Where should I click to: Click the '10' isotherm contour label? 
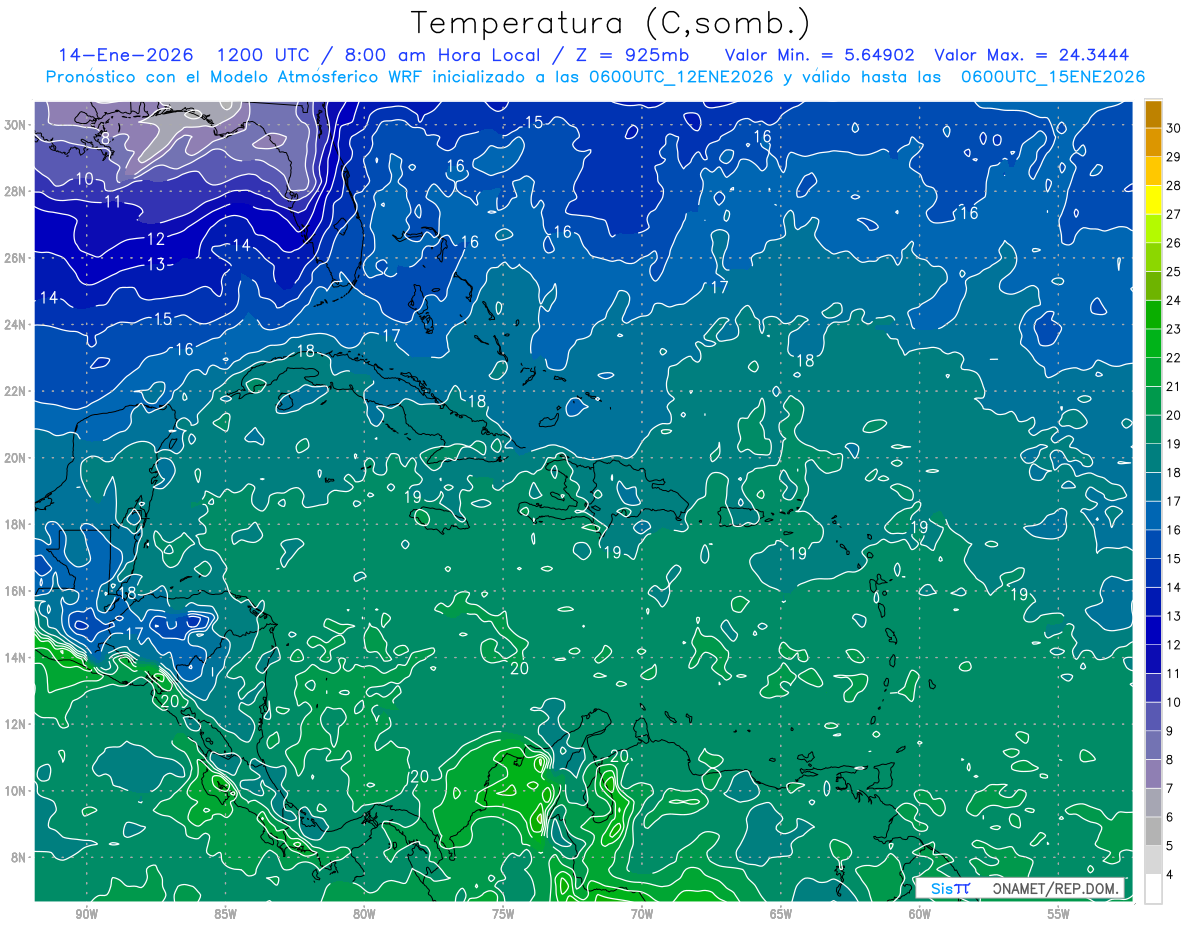pos(84,179)
